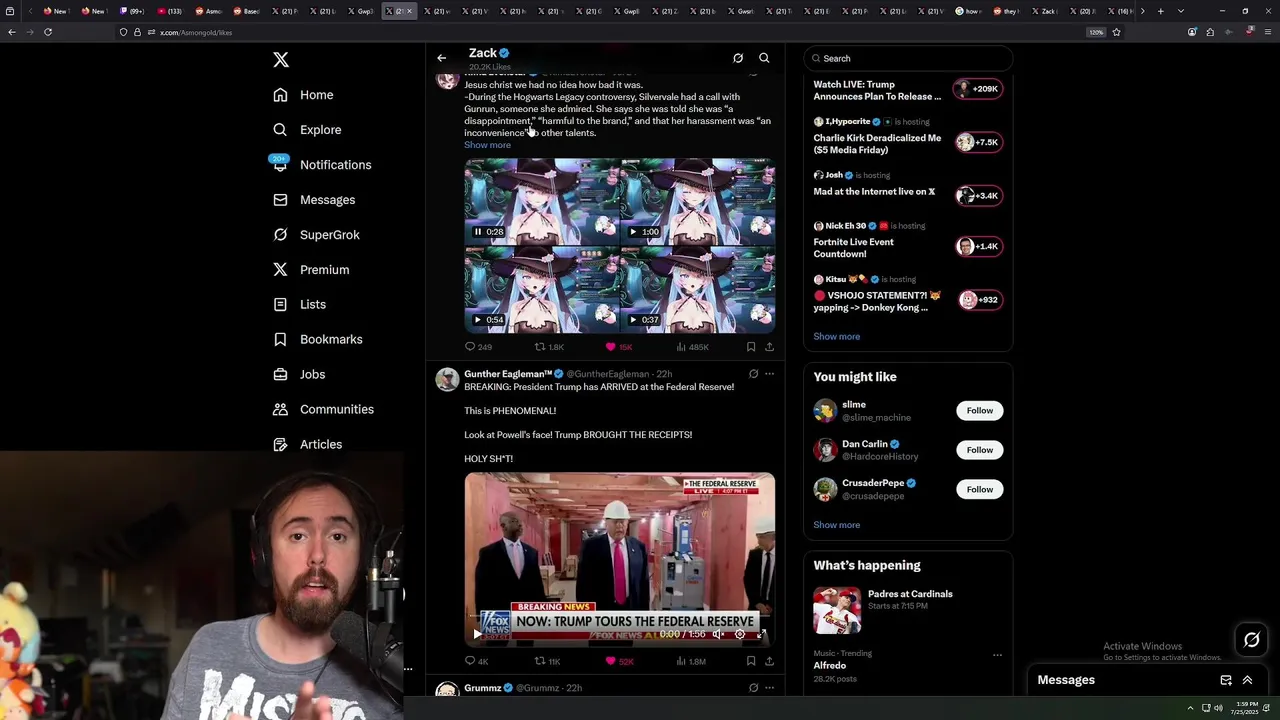Open Bookmarks in the sidebar

[317, 340]
